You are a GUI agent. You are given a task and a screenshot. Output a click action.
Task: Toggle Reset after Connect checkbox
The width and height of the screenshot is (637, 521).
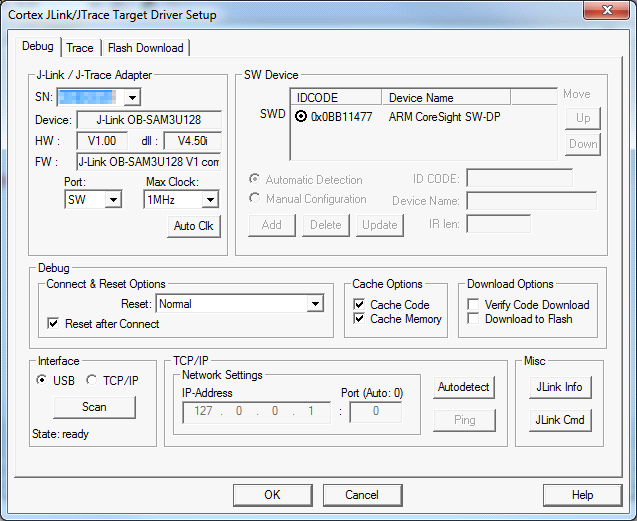53,323
